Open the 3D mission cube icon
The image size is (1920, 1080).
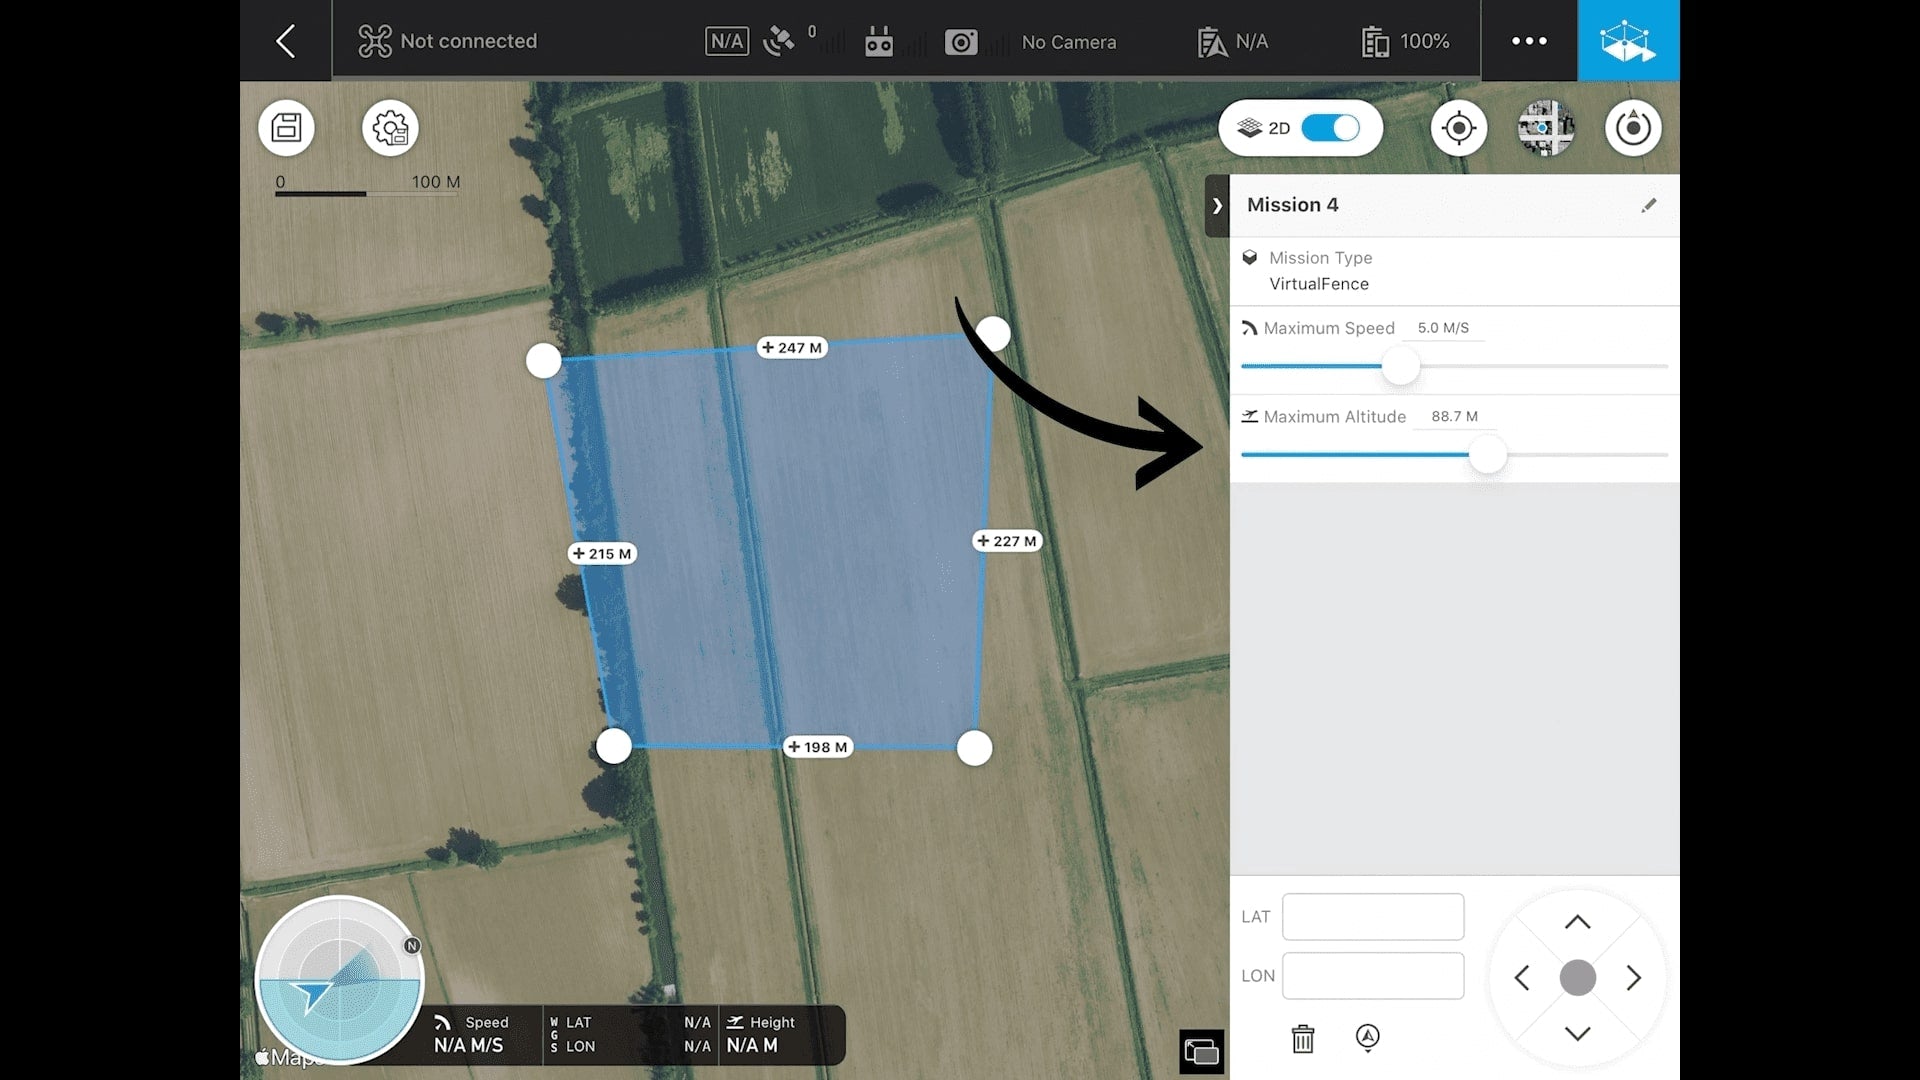pyautogui.click(x=1628, y=41)
